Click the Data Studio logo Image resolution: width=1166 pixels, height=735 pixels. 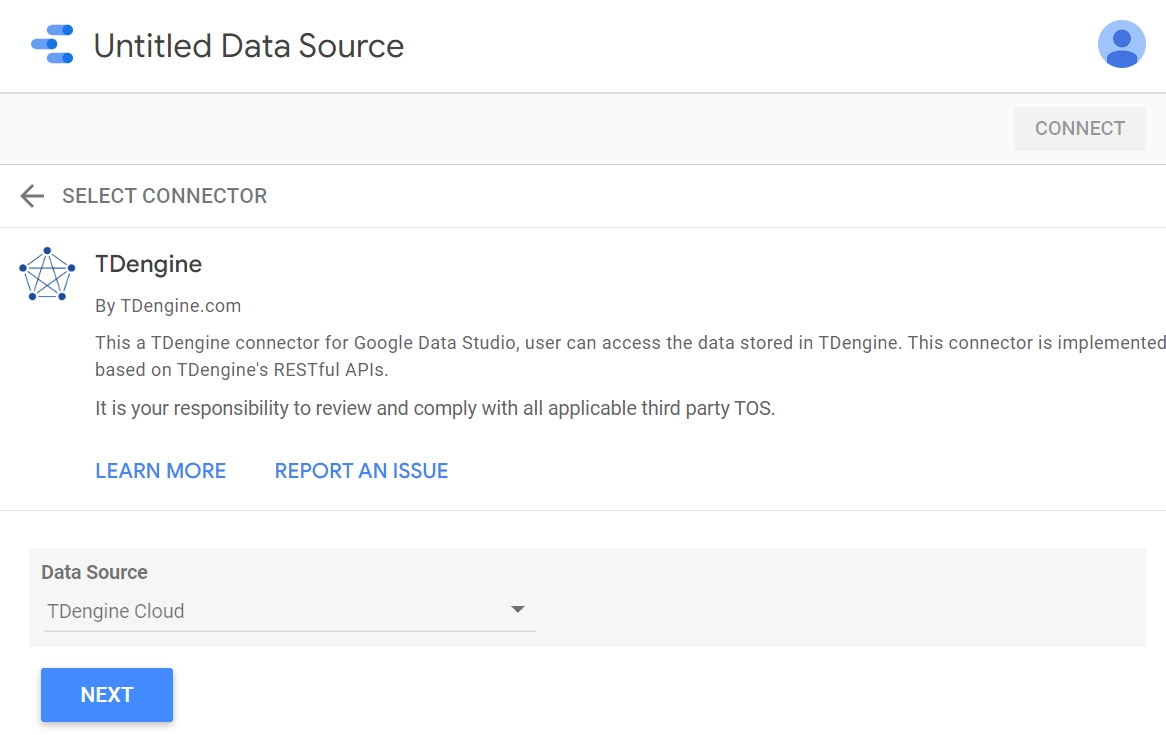pyautogui.click(x=52, y=45)
